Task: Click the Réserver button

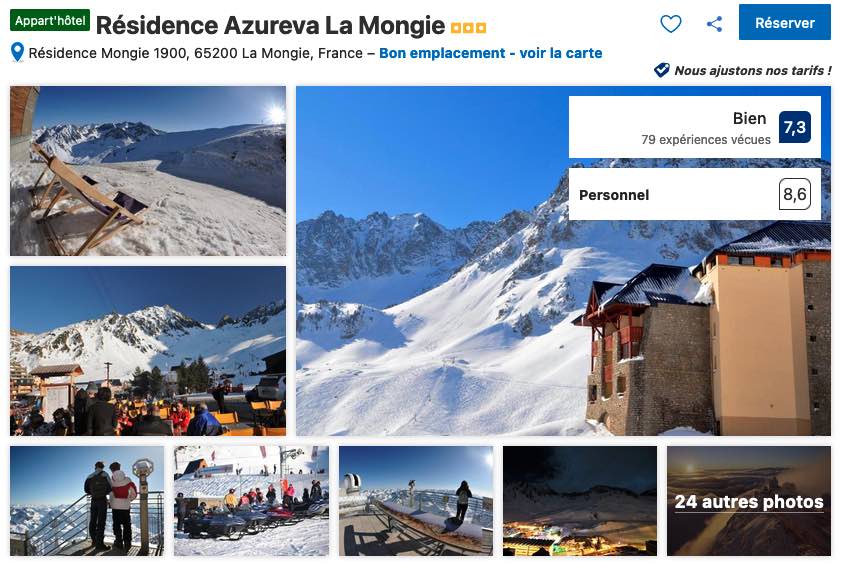Action: pyautogui.click(x=784, y=23)
